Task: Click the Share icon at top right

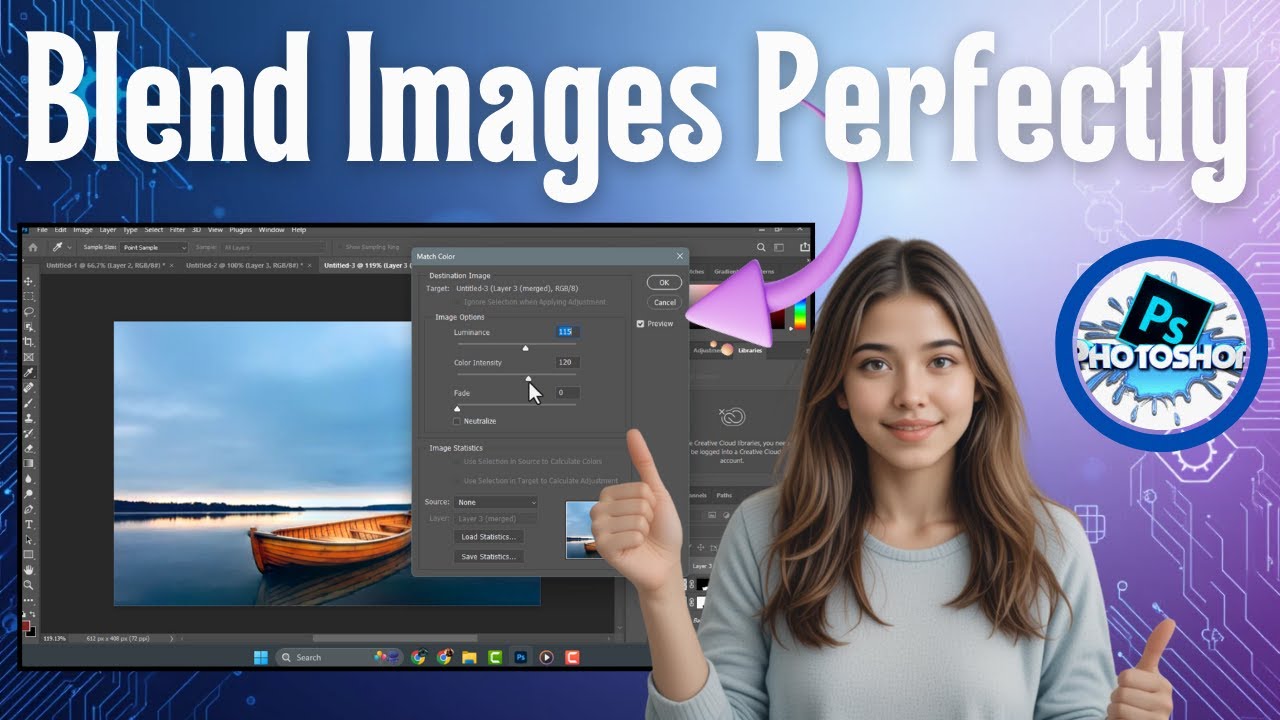Action: click(x=803, y=248)
